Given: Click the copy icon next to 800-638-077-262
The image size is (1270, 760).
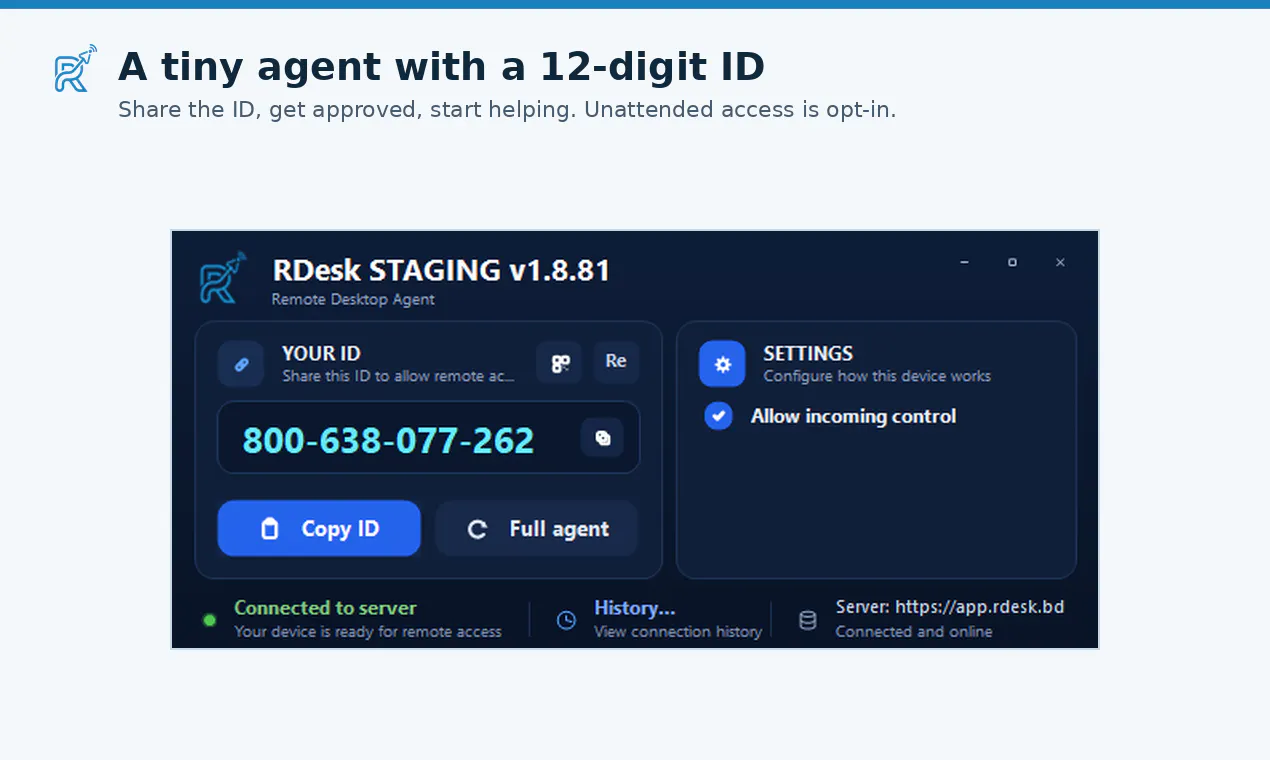Looking at the screenshot, I should [603, 438].
